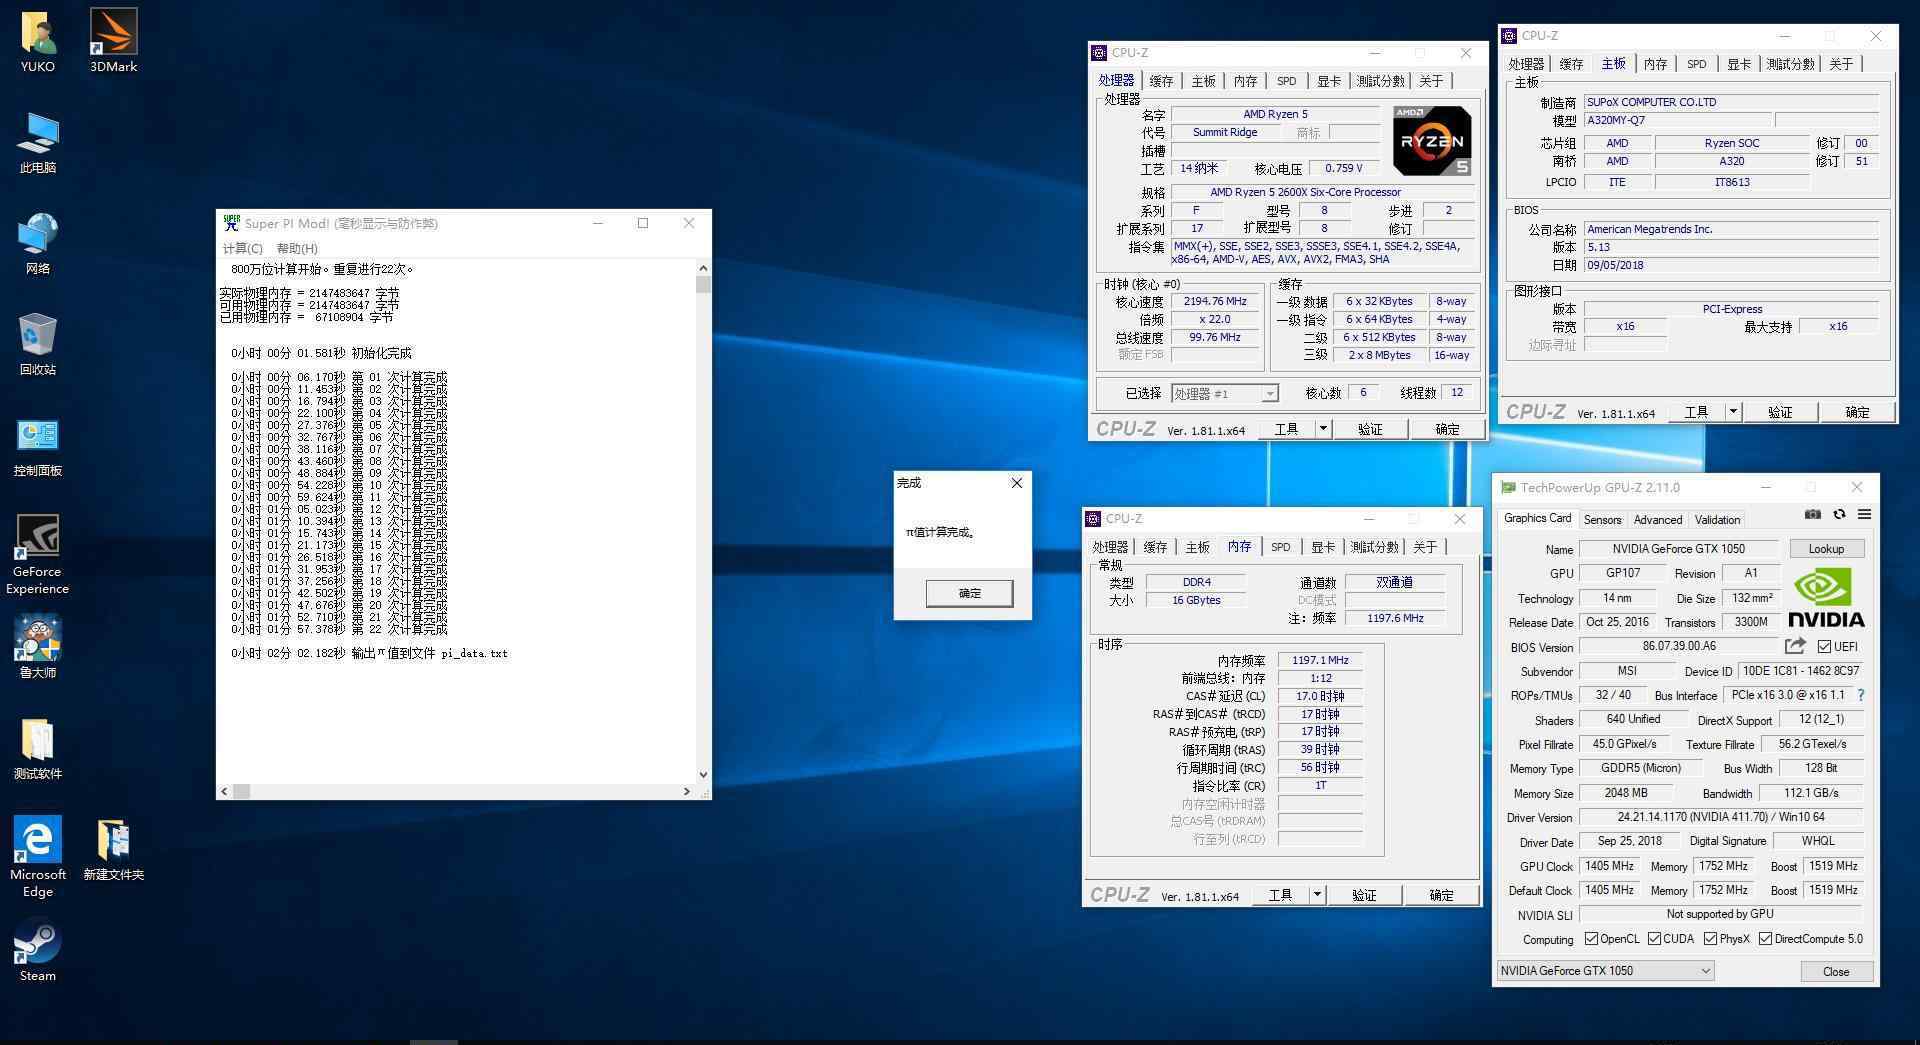Open the Sensors tab in GPU-Z
The width and height of the screenshot is (1920, 1045).
click(x=1602, y=520)
